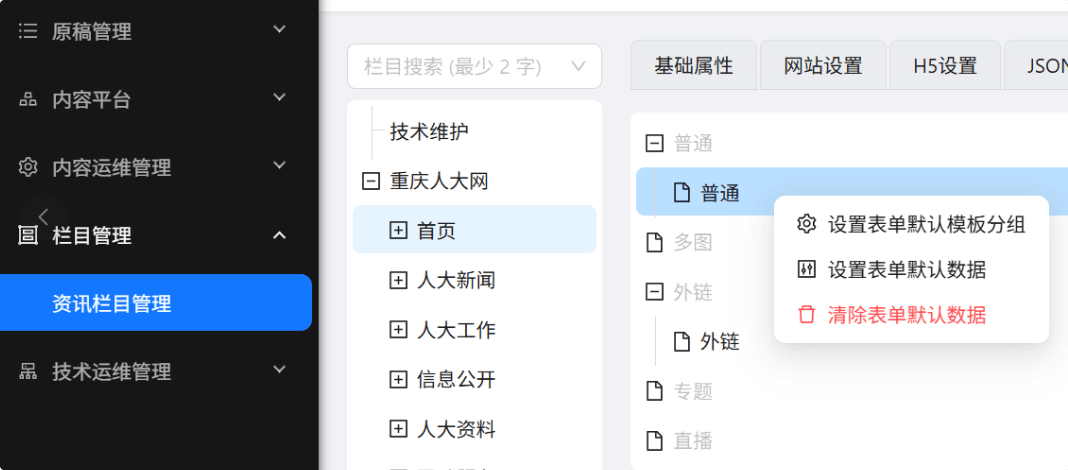
Task: Expand the 信息公开 tree node
Action: click(x=398, y=380)
